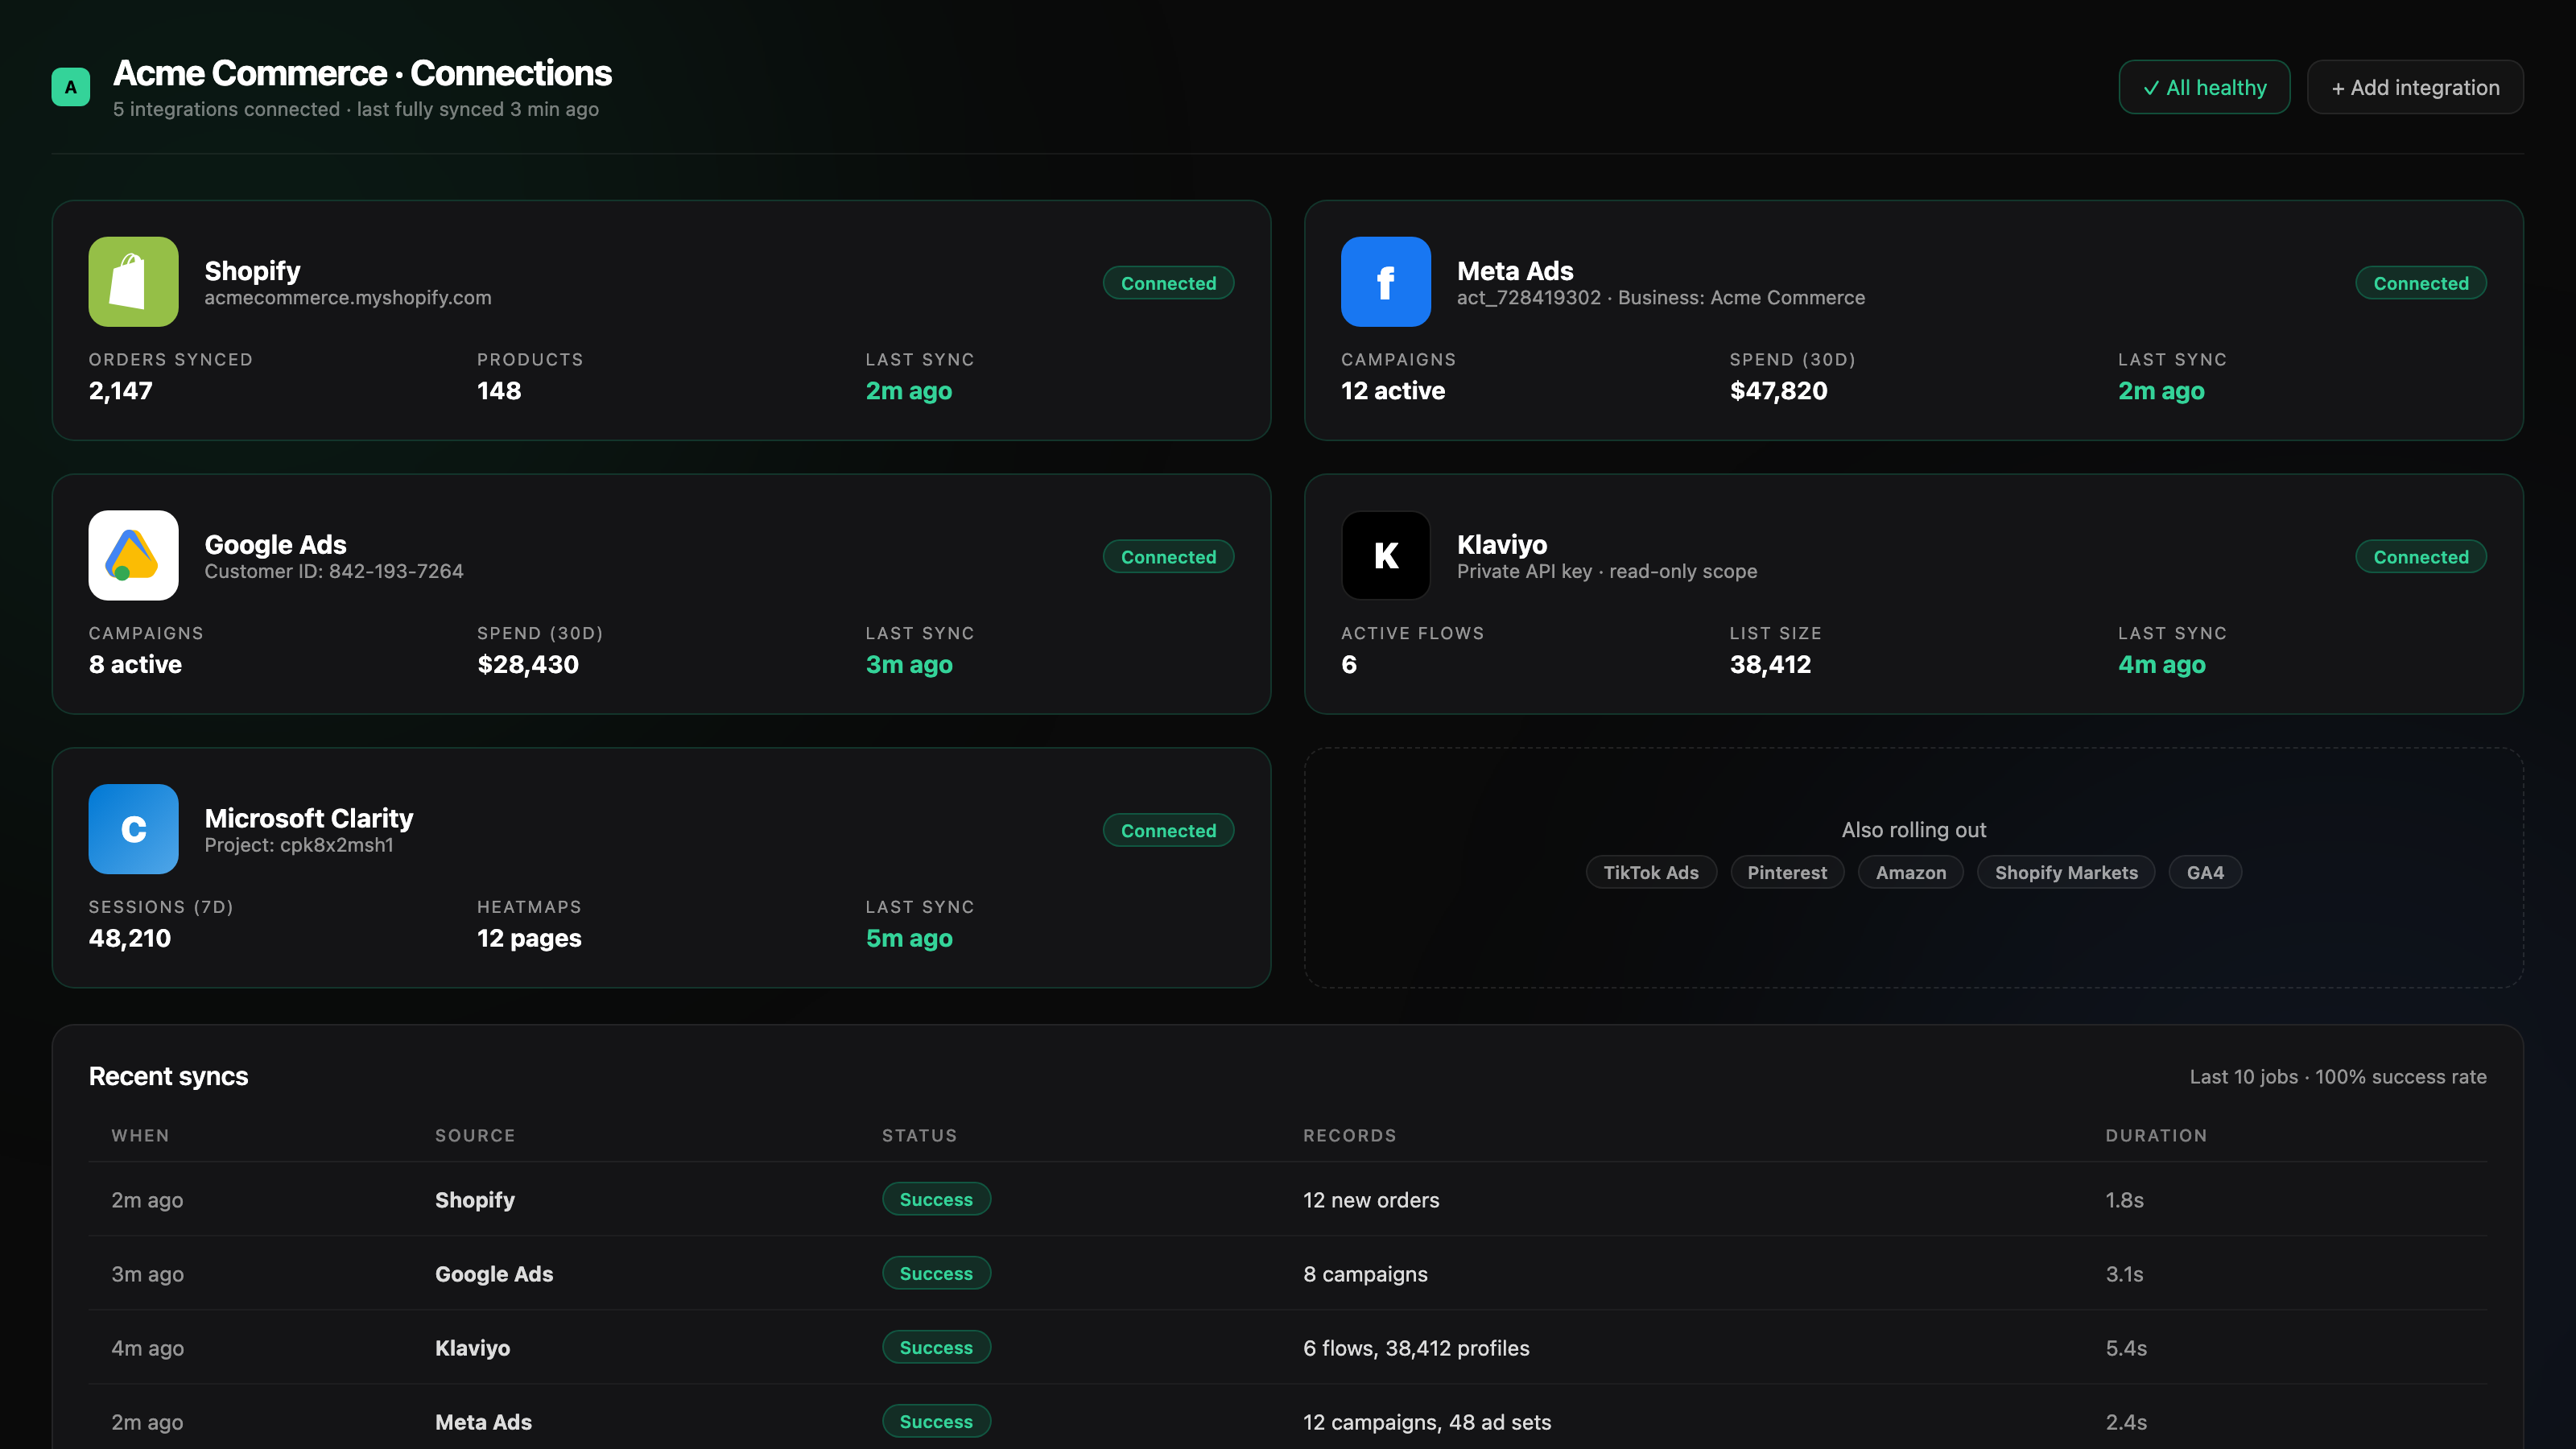
Task: Click the Google Ads card title
Action: pos(275,545)
